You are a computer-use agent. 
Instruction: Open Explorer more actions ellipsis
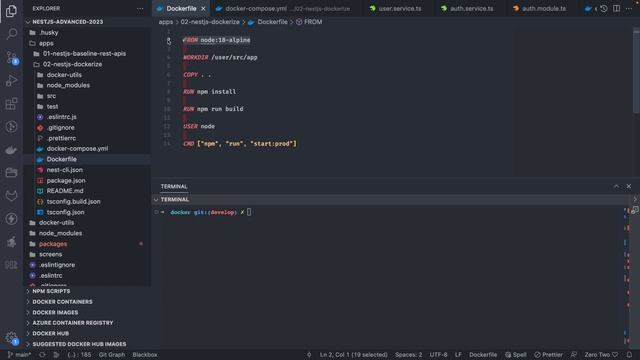click(140, 8)
